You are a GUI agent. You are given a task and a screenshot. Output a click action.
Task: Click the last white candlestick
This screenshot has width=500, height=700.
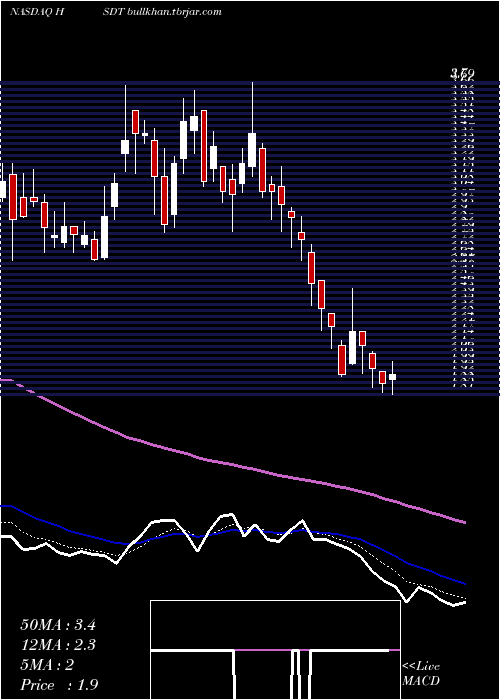pyautogui.click(x=392, y=377)
